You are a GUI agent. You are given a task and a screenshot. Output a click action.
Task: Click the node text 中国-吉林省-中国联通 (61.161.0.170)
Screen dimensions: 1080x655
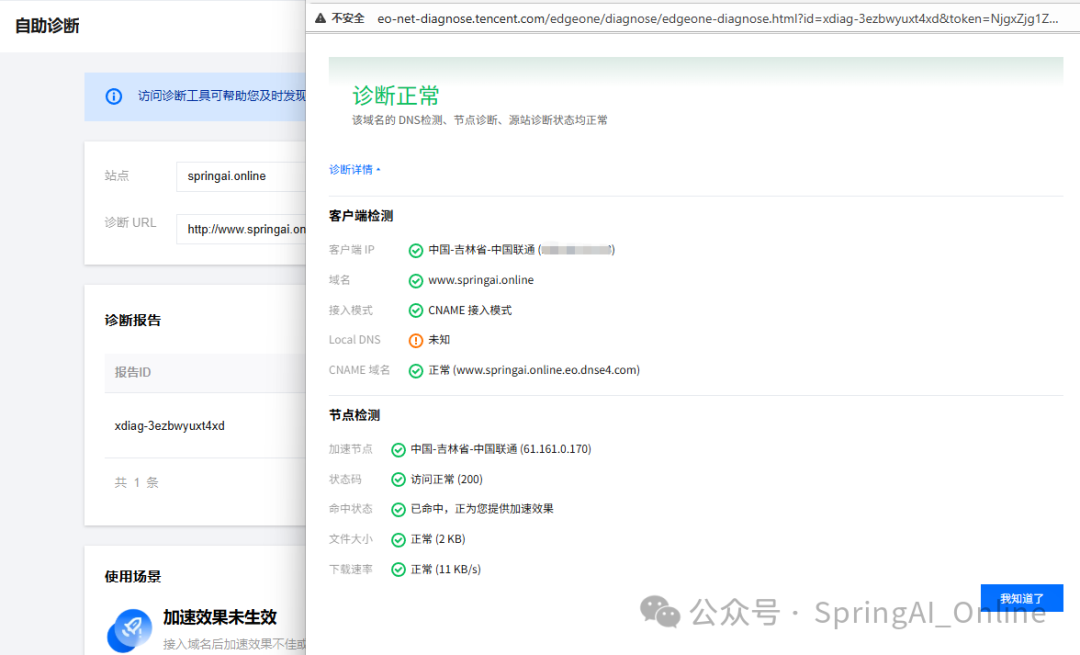[501, 449]
